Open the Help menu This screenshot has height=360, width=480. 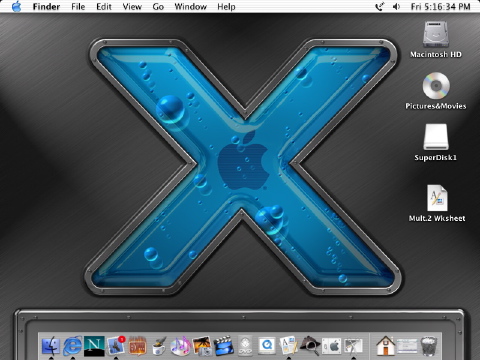(x=226, y=7)
